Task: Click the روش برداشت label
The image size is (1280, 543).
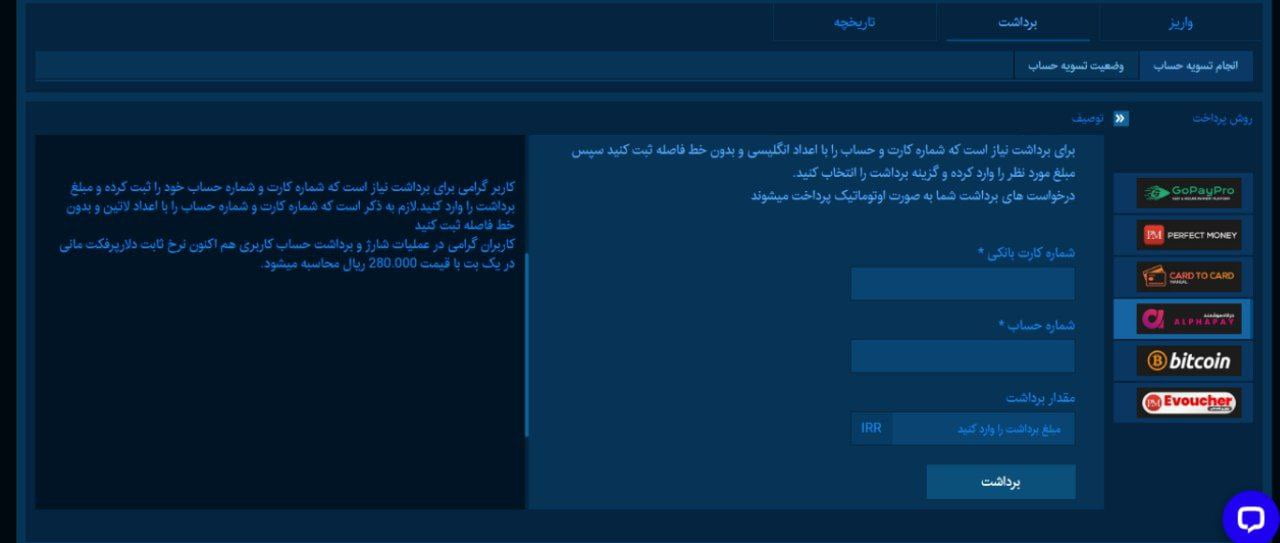Action: 1222,119
